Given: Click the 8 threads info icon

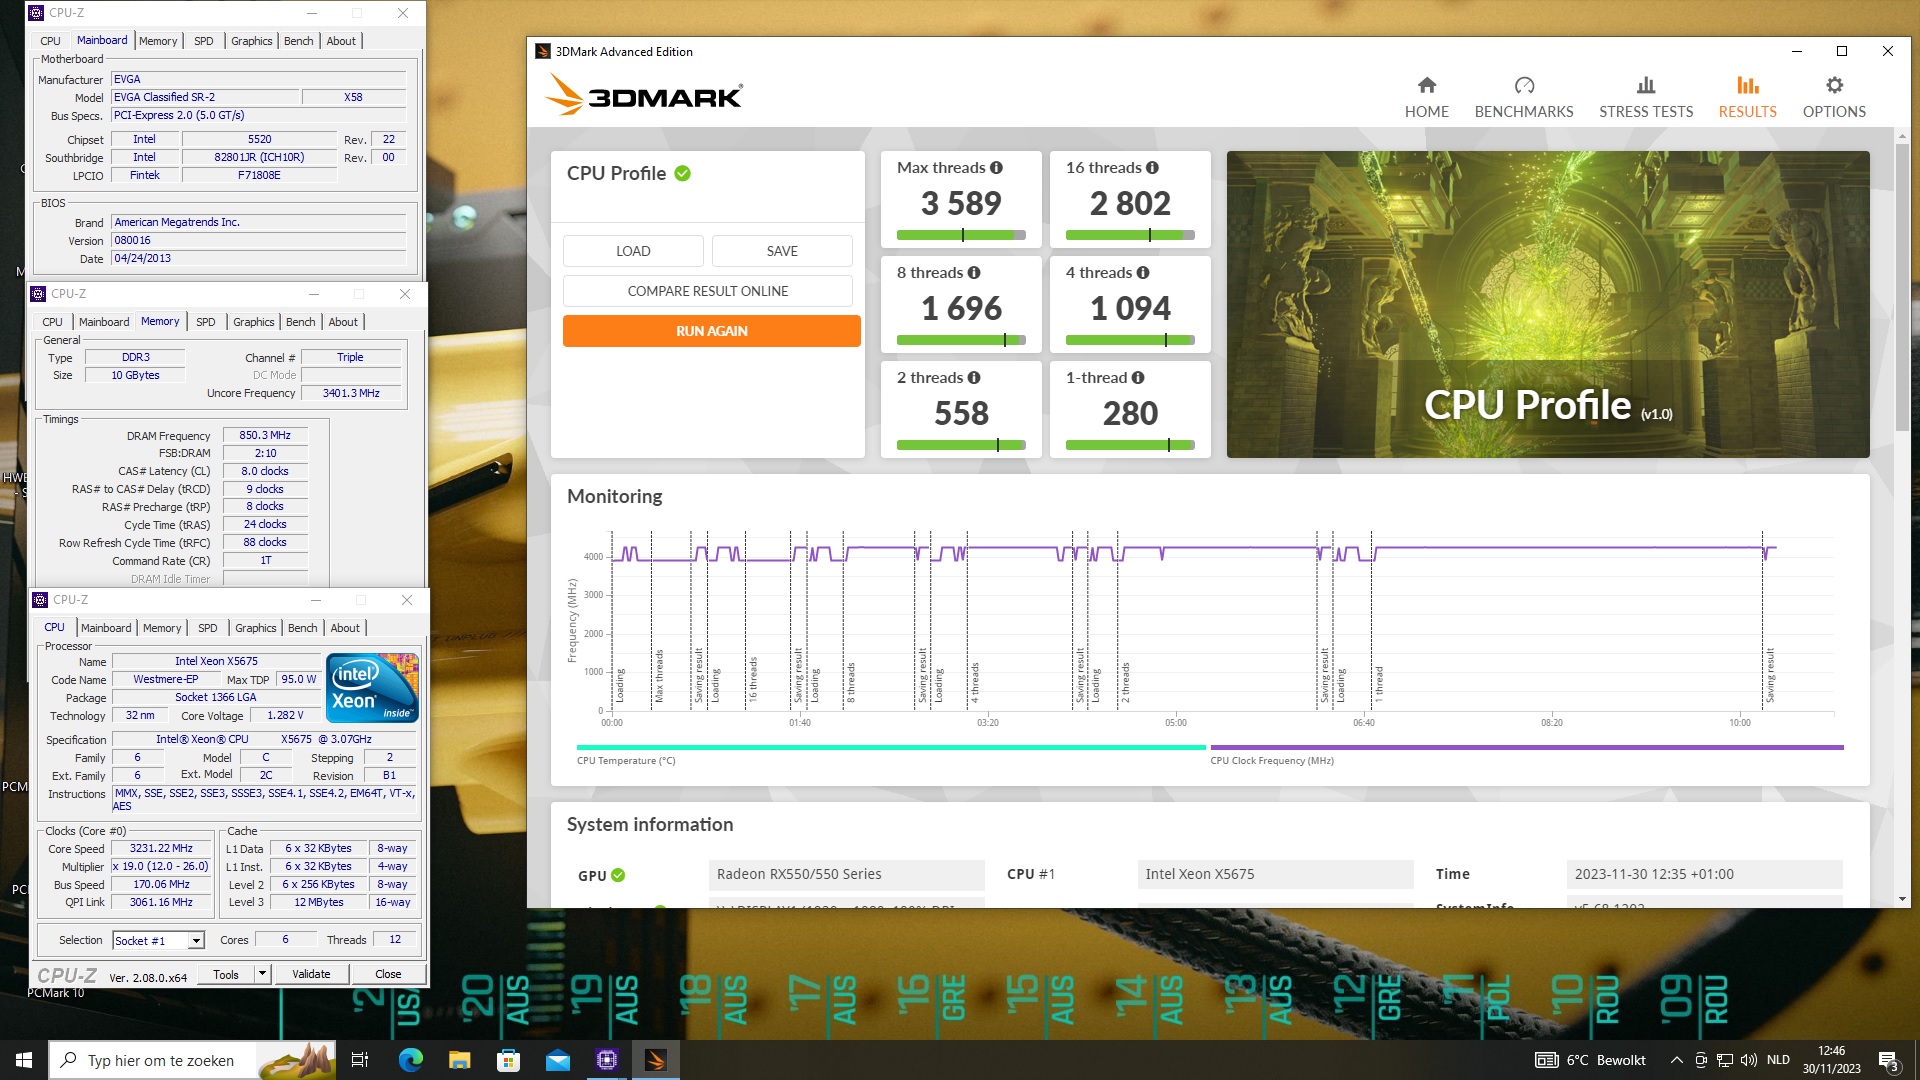Looking at the screenshot, I should tap(974, 273).
